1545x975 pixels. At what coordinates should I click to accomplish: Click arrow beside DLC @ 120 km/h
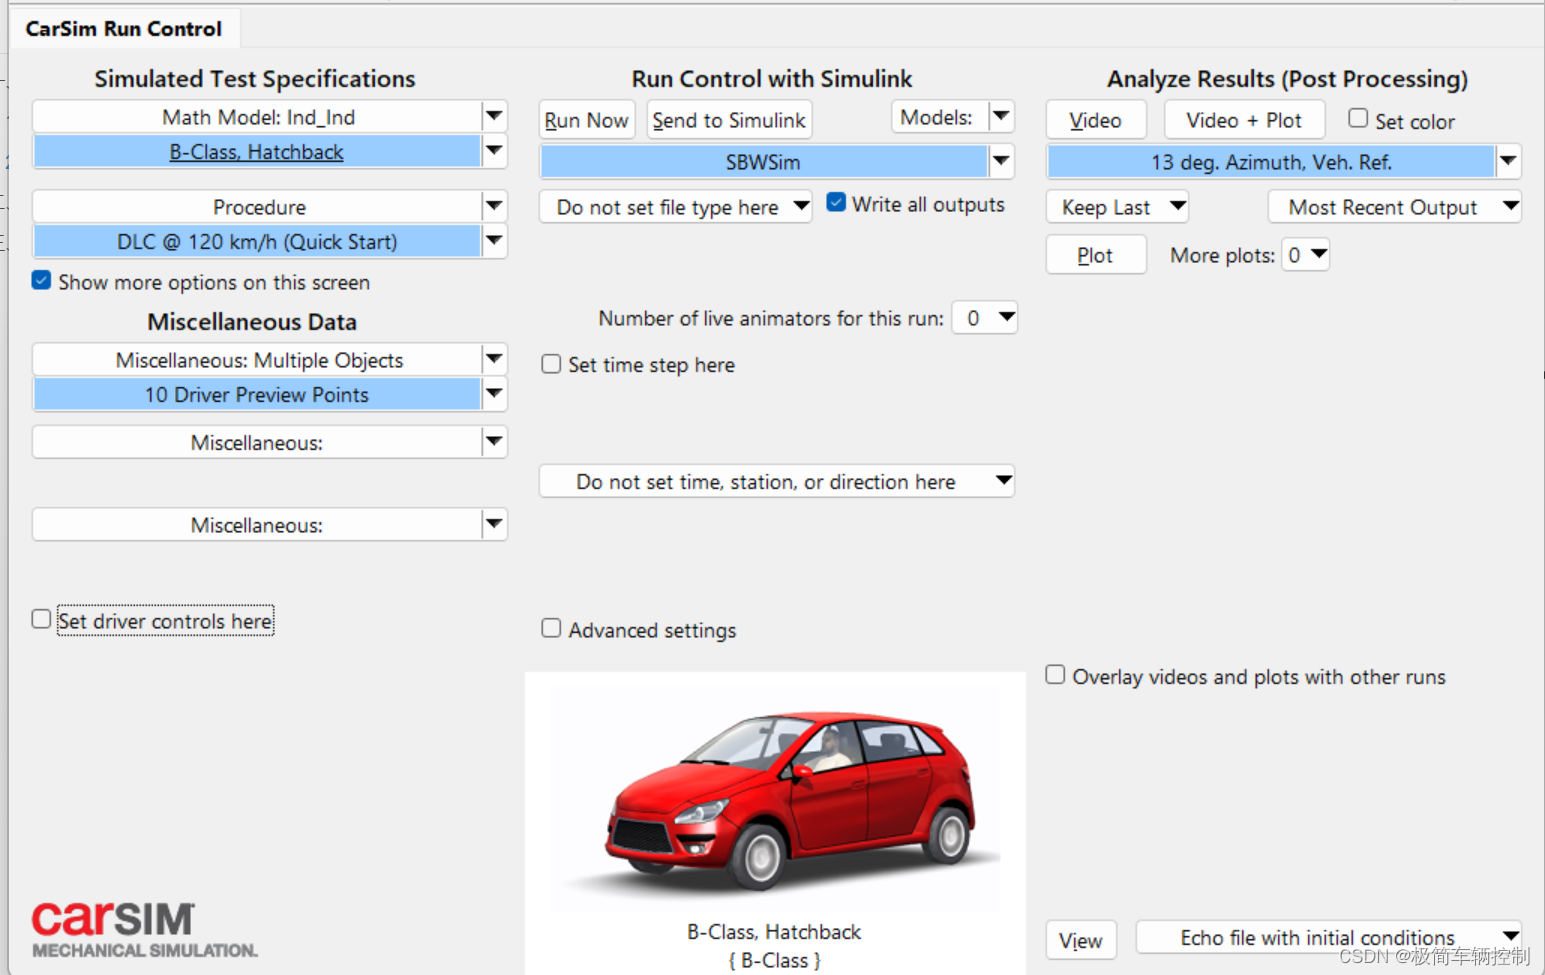[494, 241]
